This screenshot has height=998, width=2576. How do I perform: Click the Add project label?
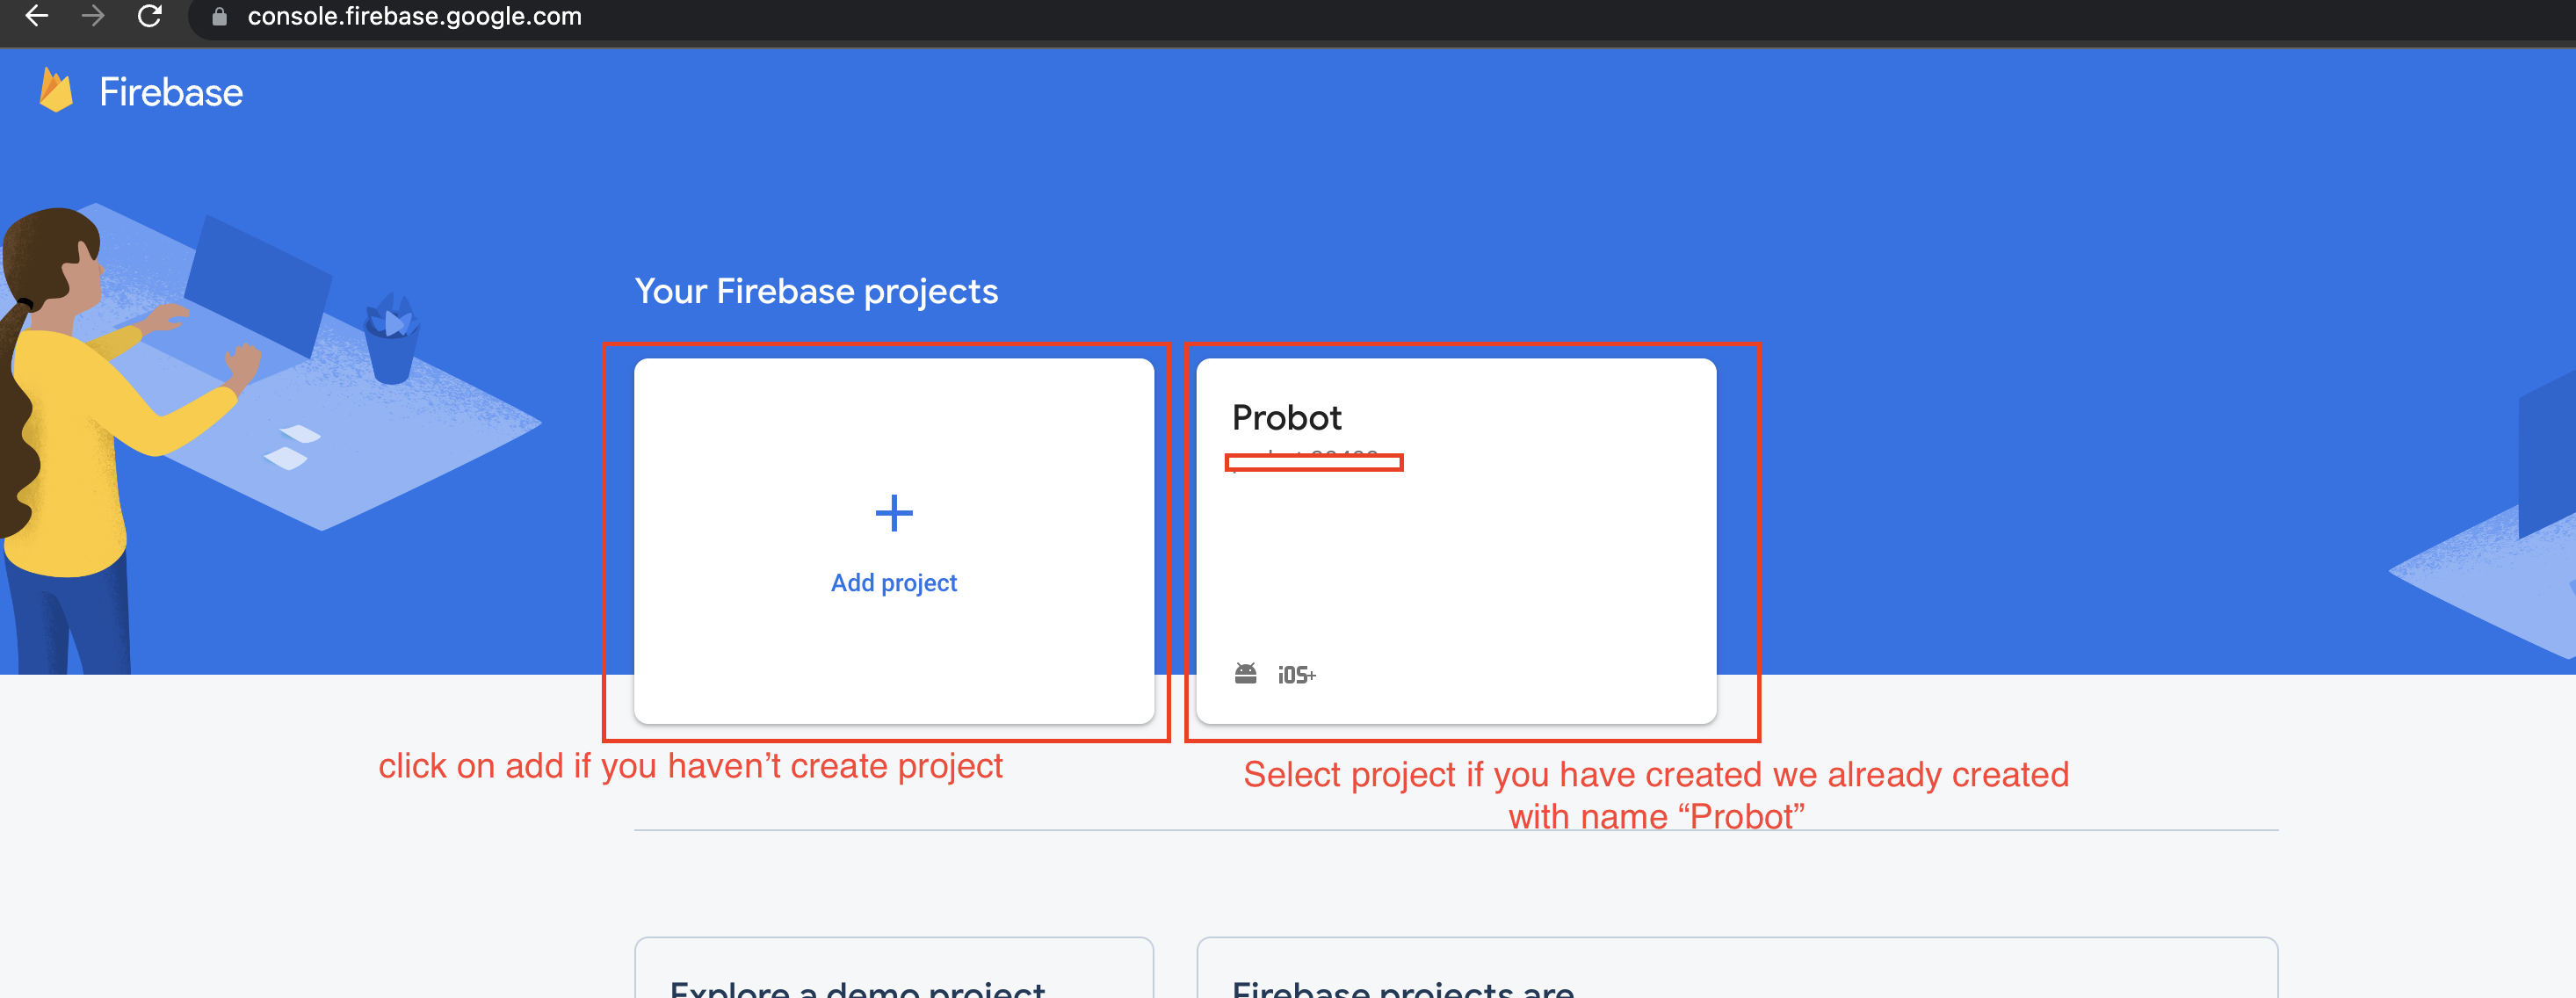click(893, 583)
